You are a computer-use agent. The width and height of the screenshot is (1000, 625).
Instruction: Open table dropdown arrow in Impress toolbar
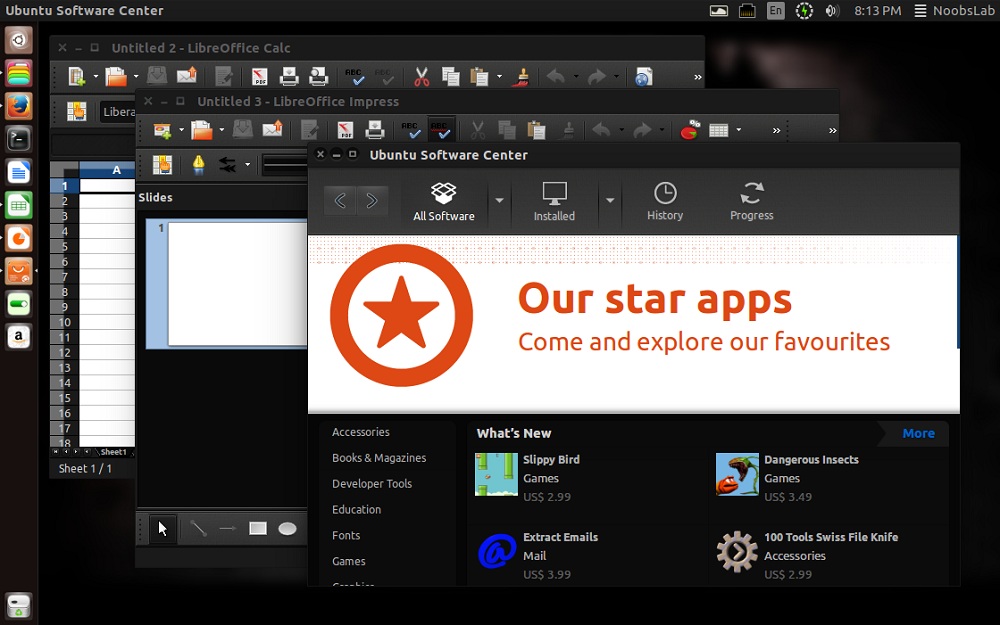pyautogui.click(x=739, y=130)
